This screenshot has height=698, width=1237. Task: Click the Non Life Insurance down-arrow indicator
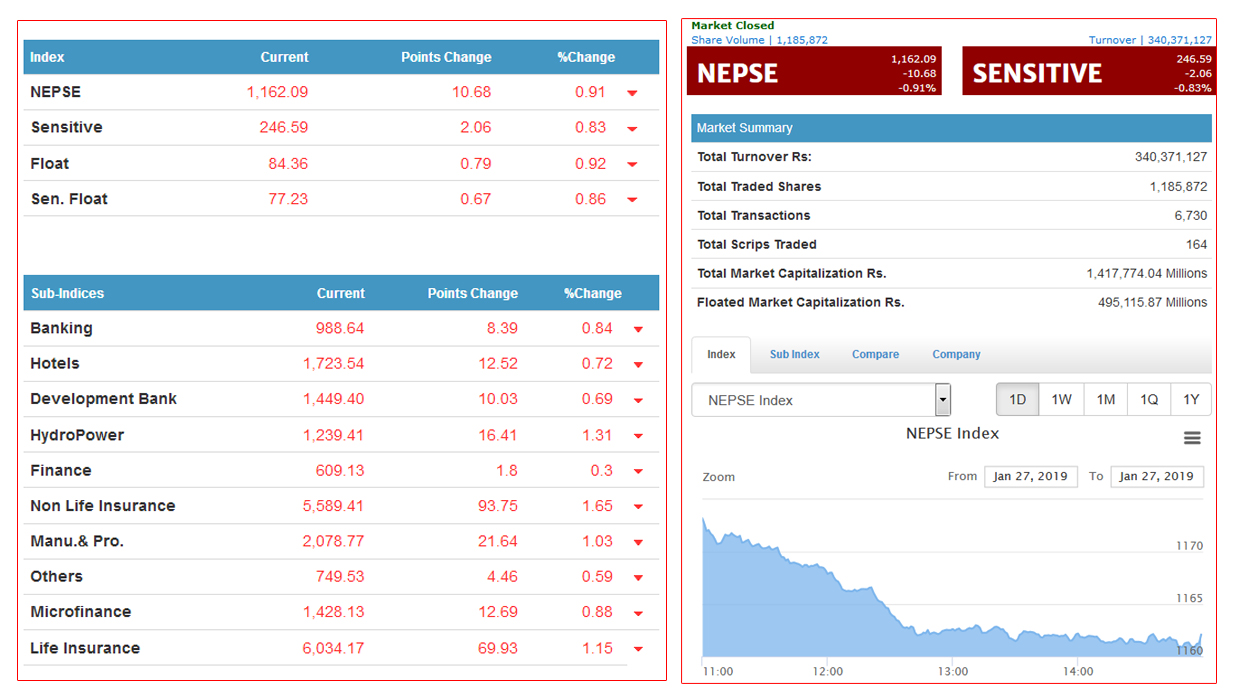[638, 507]
